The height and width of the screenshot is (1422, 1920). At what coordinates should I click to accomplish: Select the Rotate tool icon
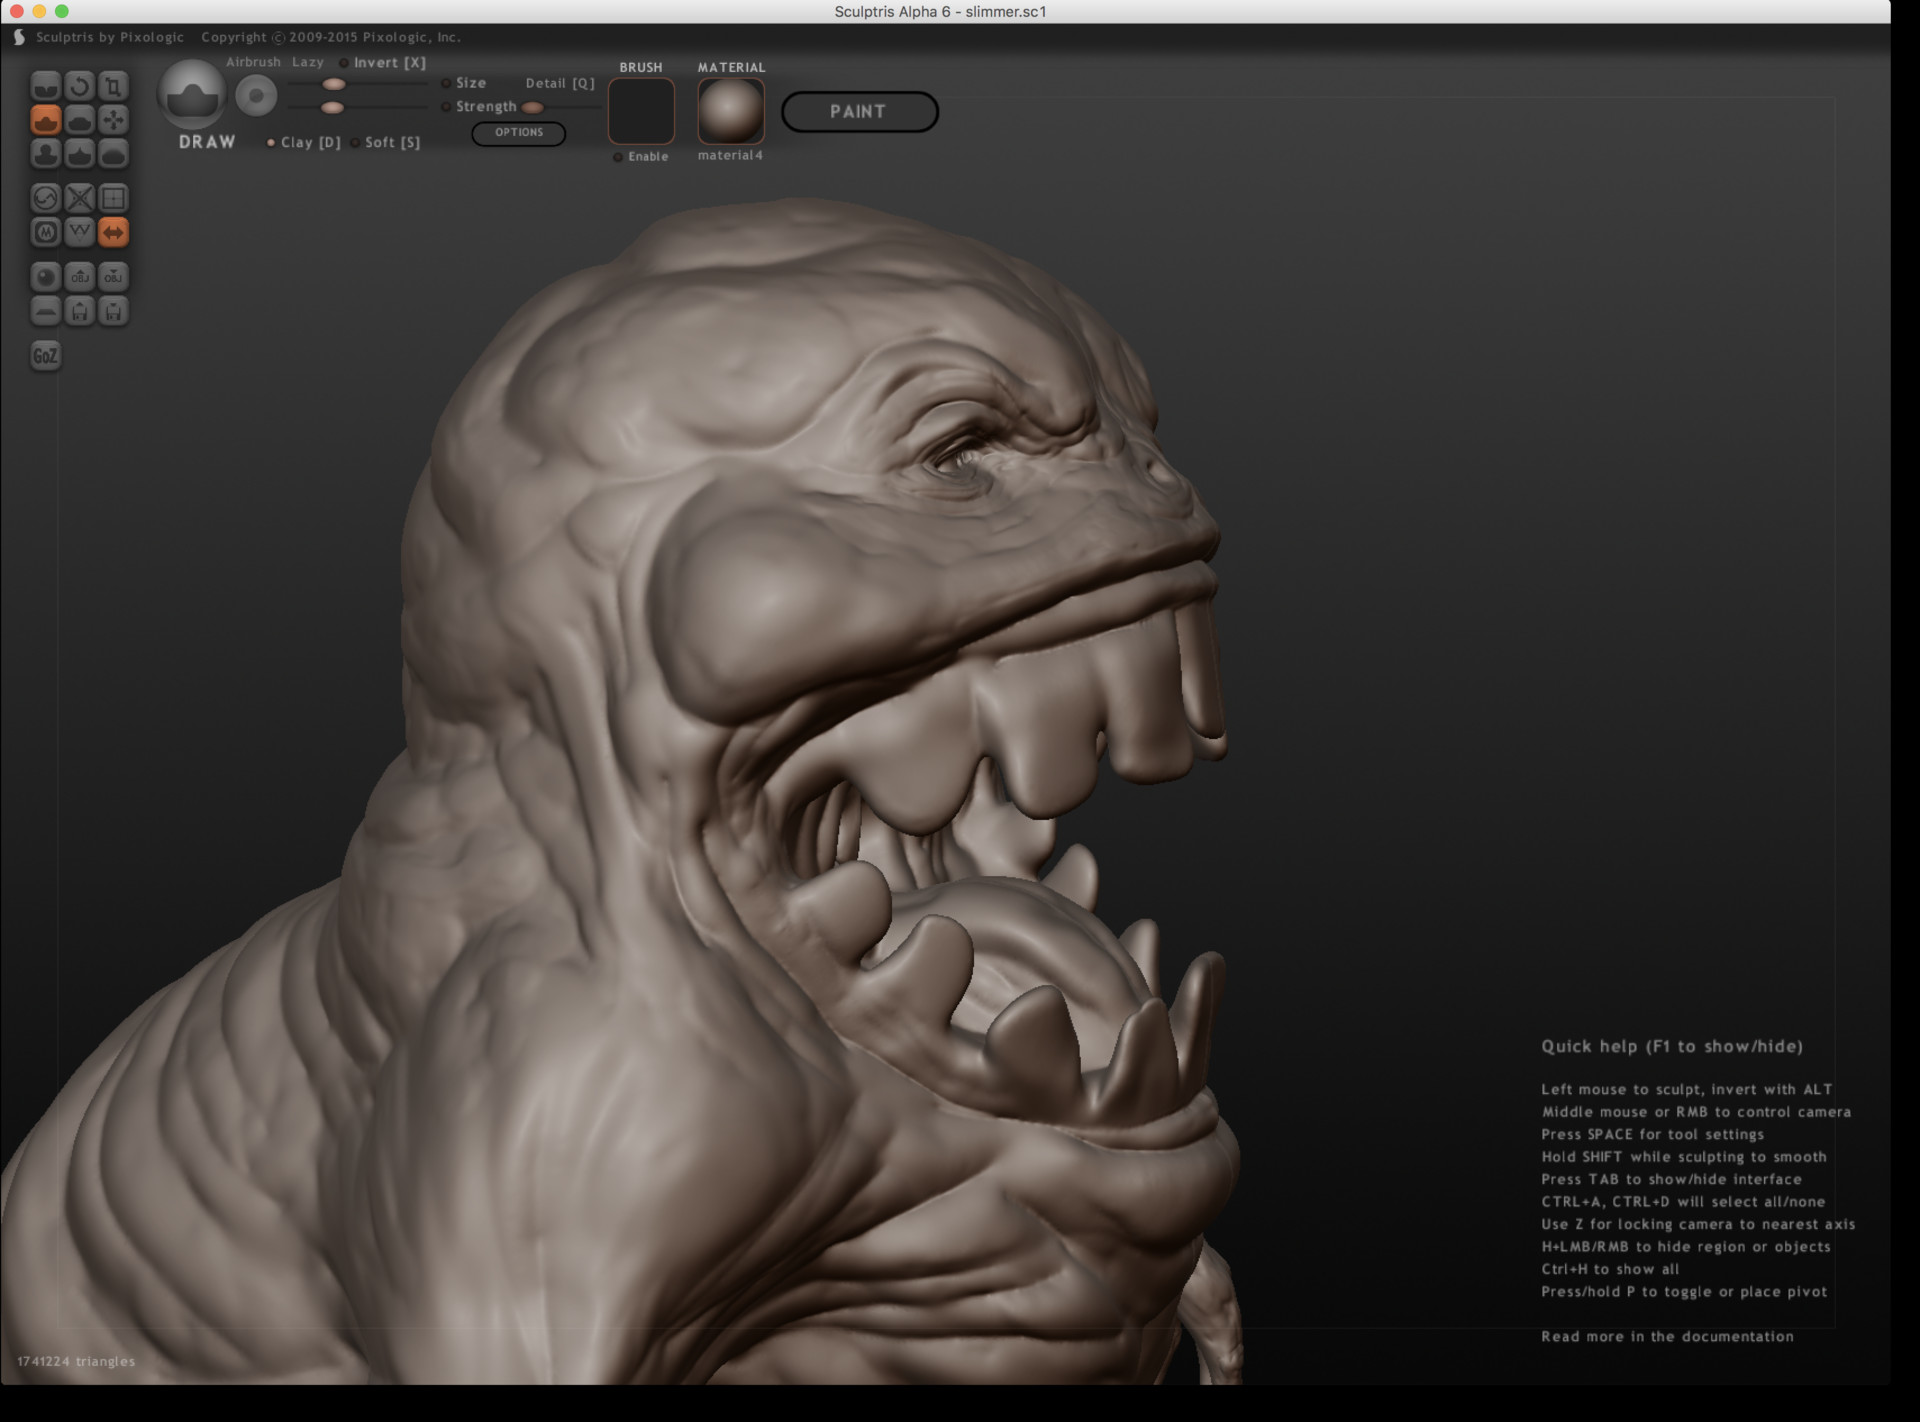[80, 86]
